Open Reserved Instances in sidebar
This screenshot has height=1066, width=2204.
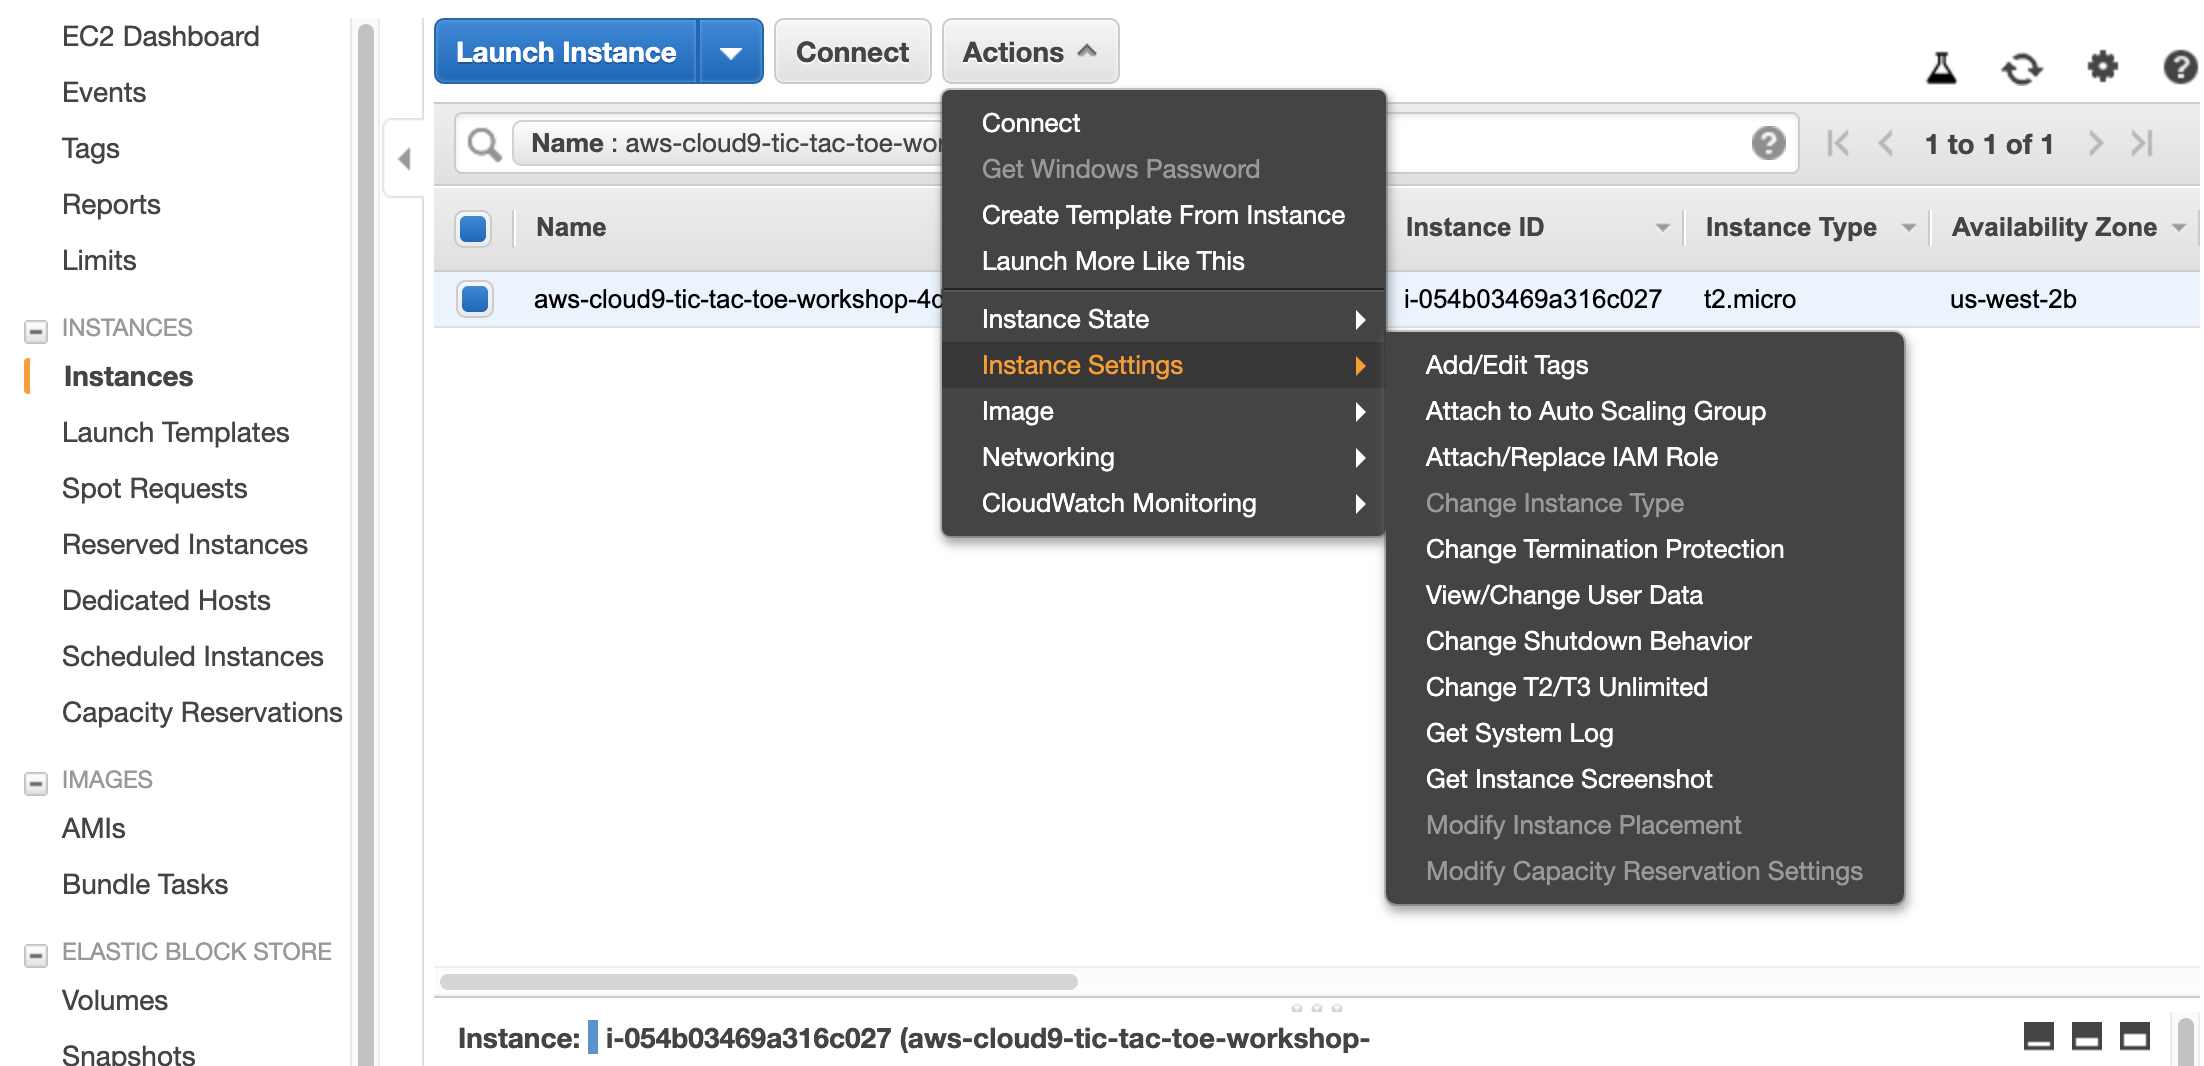(x=185, y=545)
